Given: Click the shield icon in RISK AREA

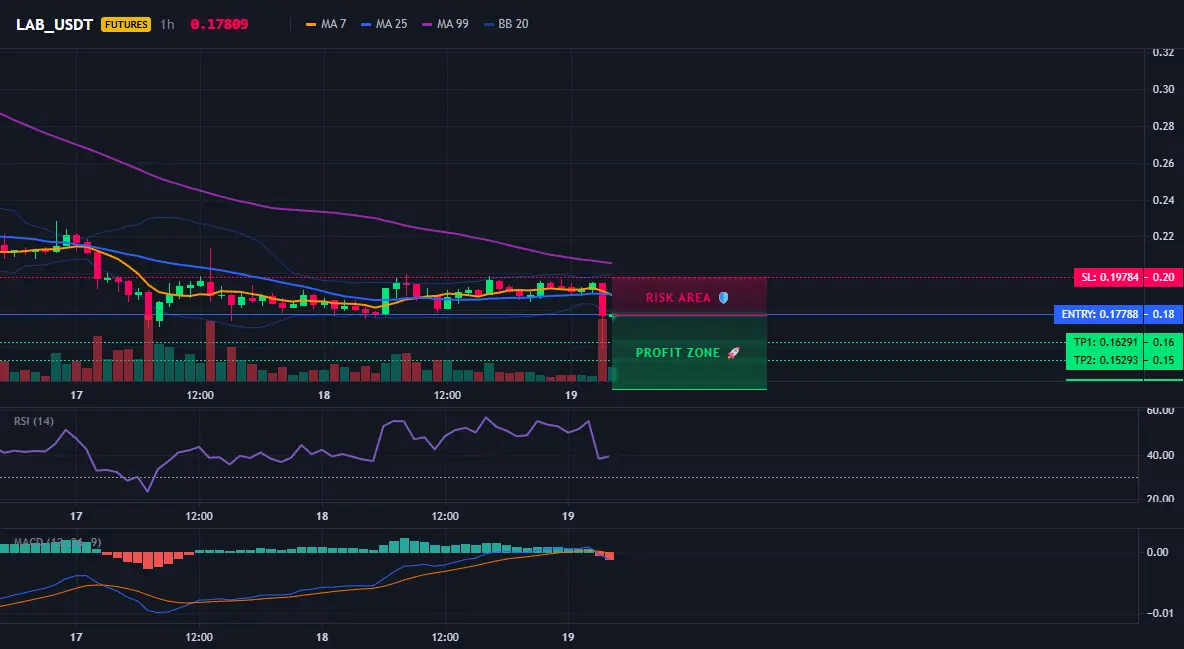Looking at the screenshot, I should (723, 298).
